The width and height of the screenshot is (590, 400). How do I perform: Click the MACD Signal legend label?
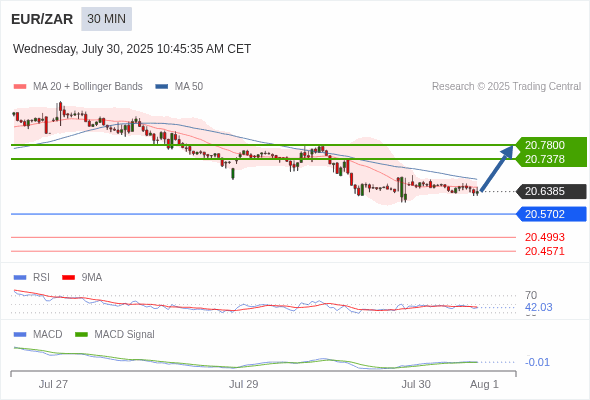point(125,335)
